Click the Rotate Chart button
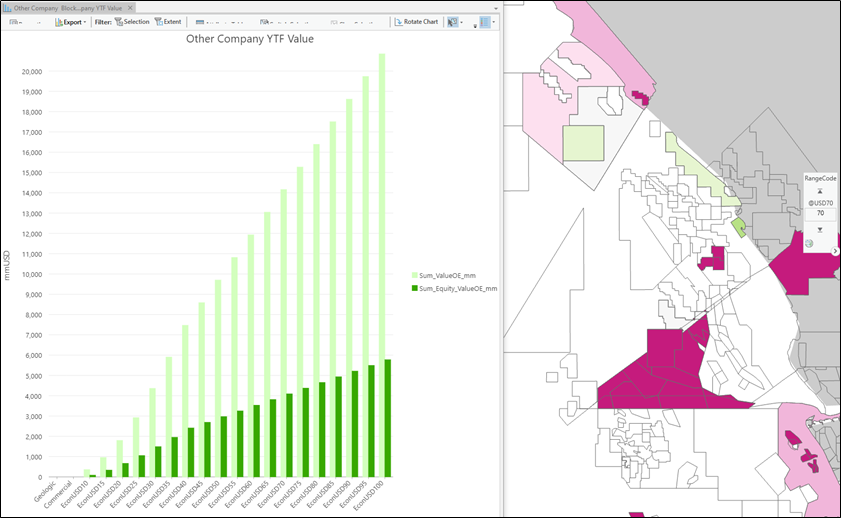 point(415,22)
